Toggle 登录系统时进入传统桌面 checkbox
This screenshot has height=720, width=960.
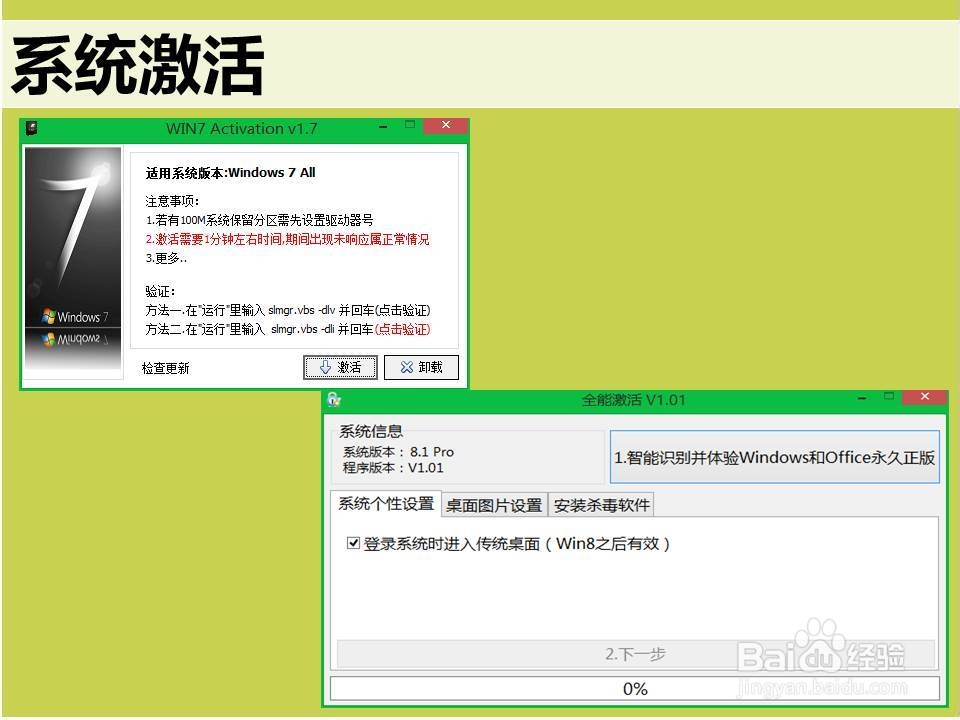coord(353,543)
